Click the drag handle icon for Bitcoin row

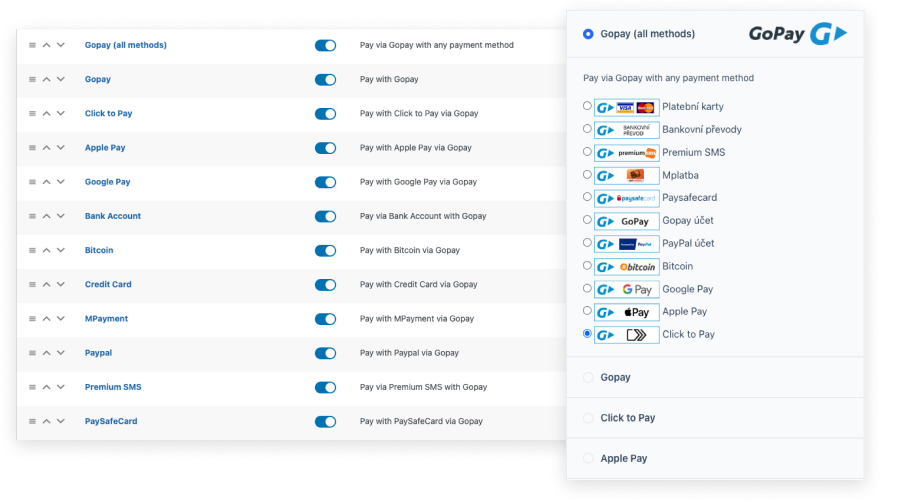click(32, 250)
